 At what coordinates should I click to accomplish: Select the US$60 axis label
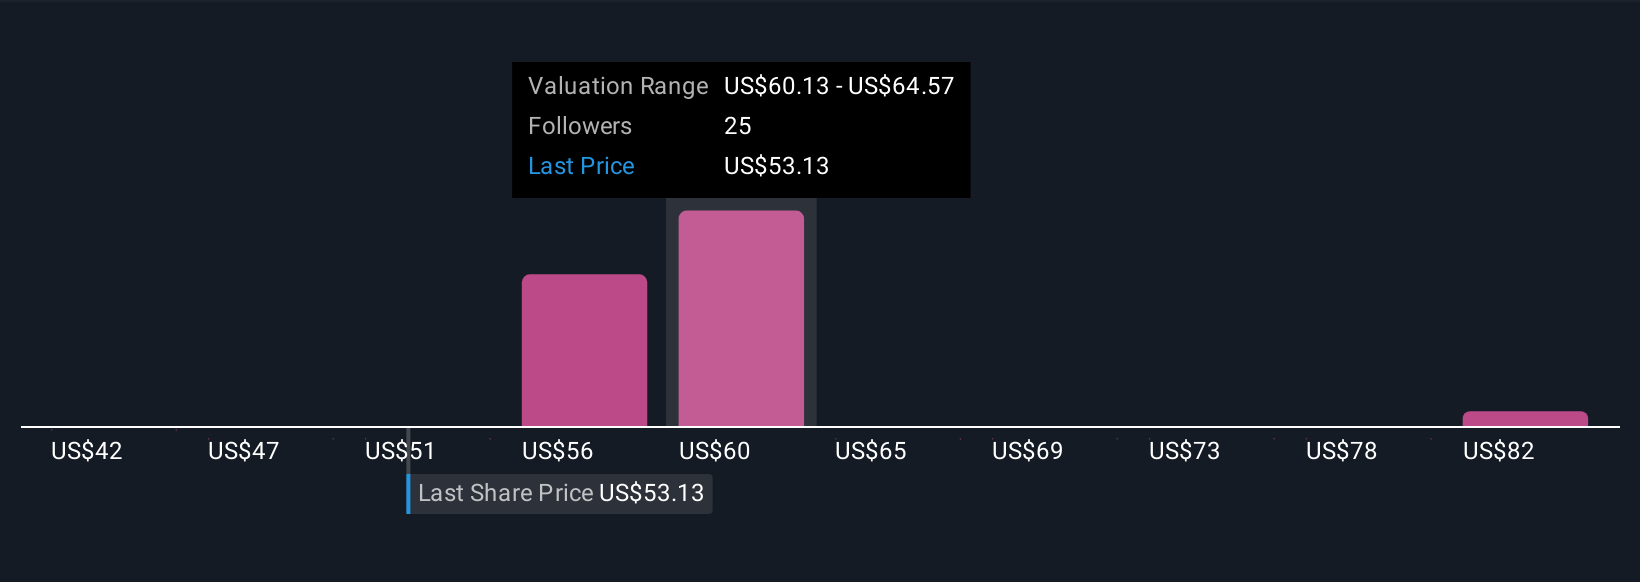[x=714, y=451]
